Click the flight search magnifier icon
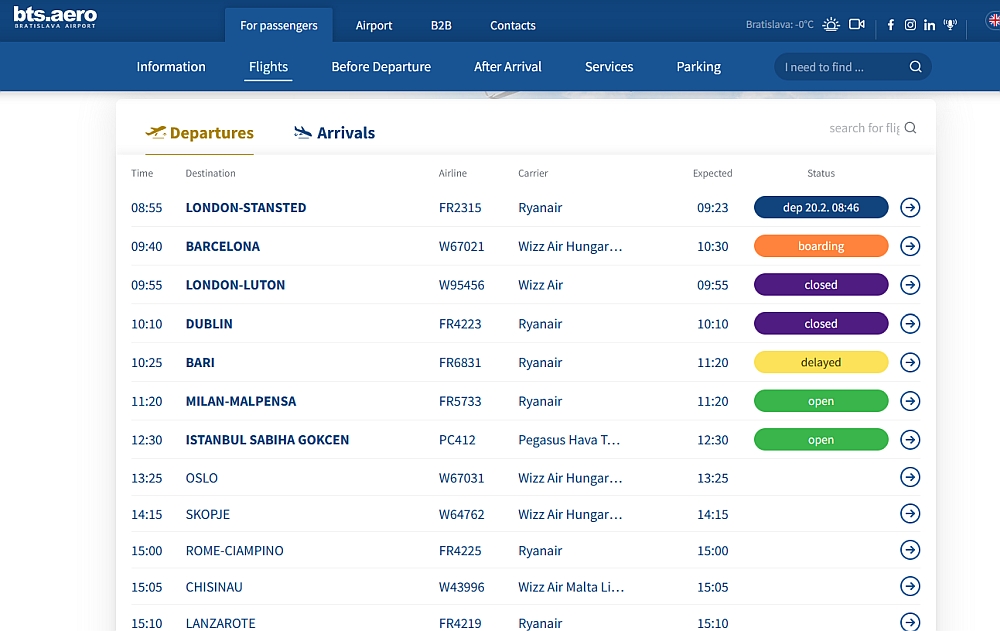The height and width of the screenshot is (631, 1000). coord(910,128)
